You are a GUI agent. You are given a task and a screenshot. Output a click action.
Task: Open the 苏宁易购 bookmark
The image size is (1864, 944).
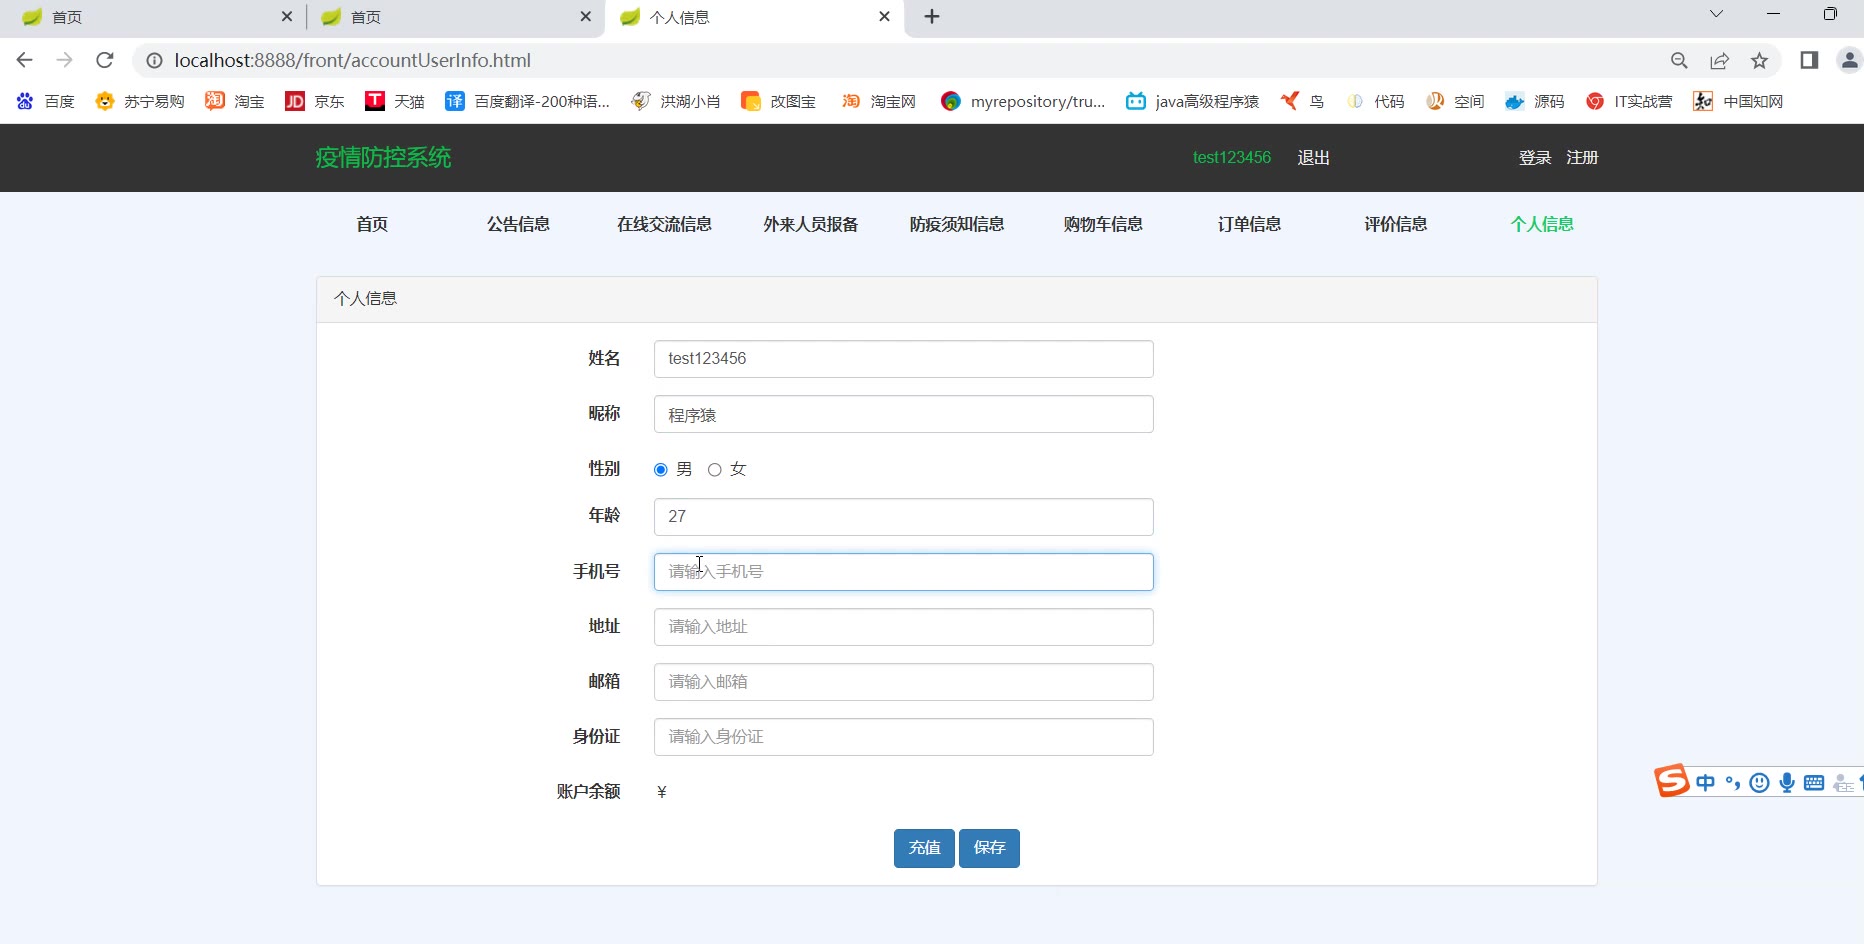[x=140, y=101]
